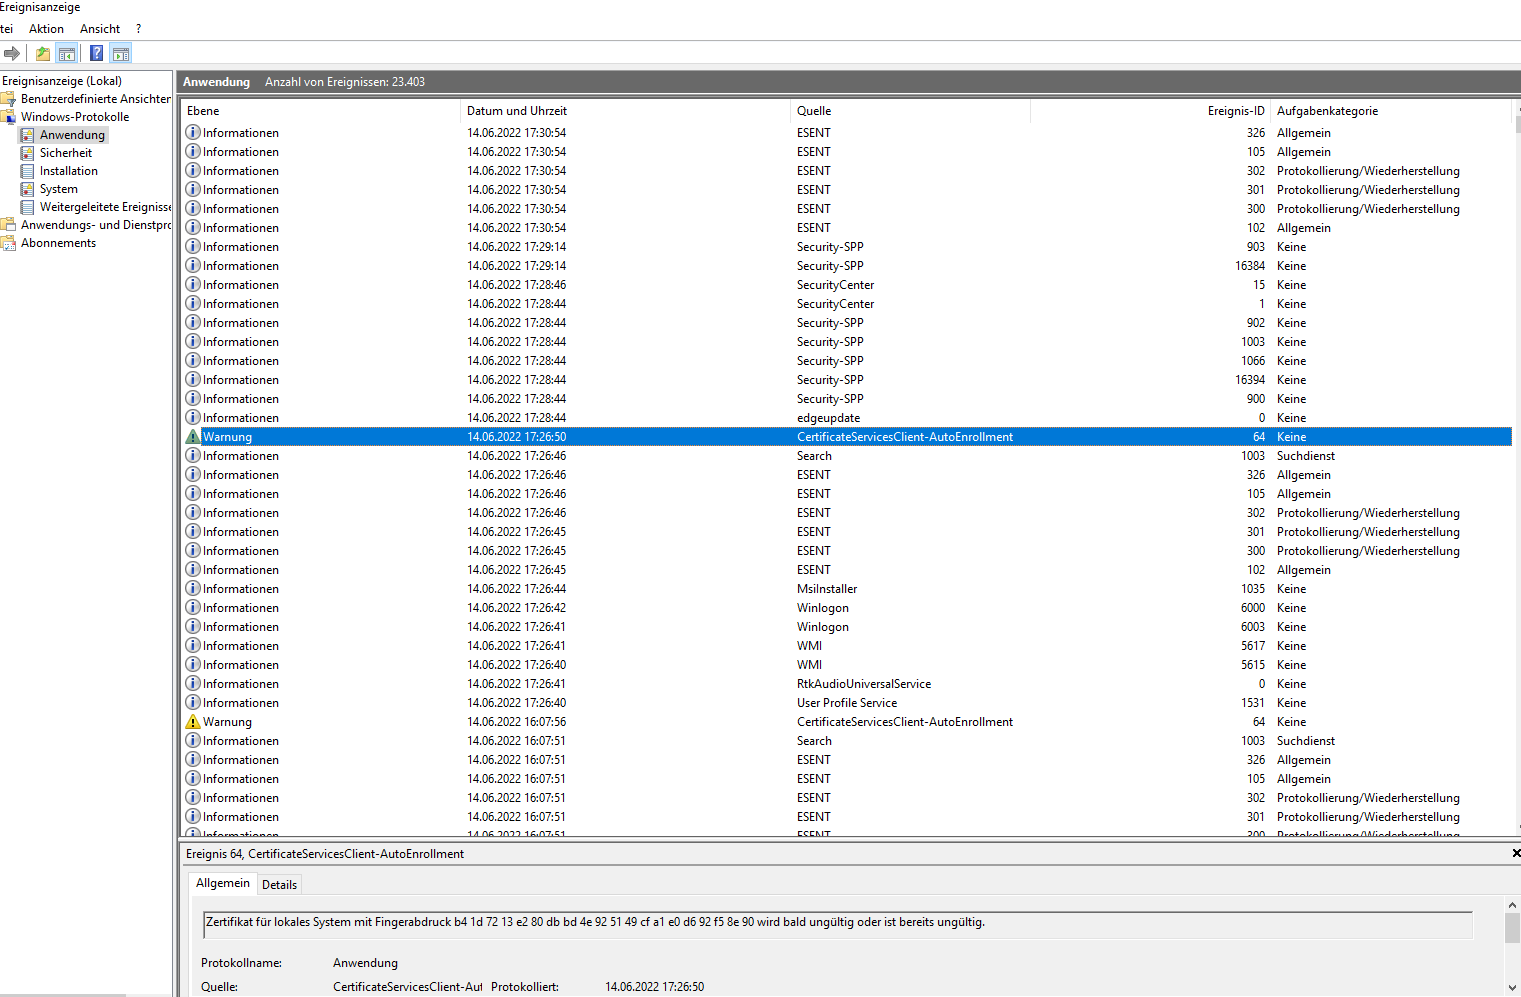Click the warning icon of the 16:07:56 event

[x=194, y=722]
